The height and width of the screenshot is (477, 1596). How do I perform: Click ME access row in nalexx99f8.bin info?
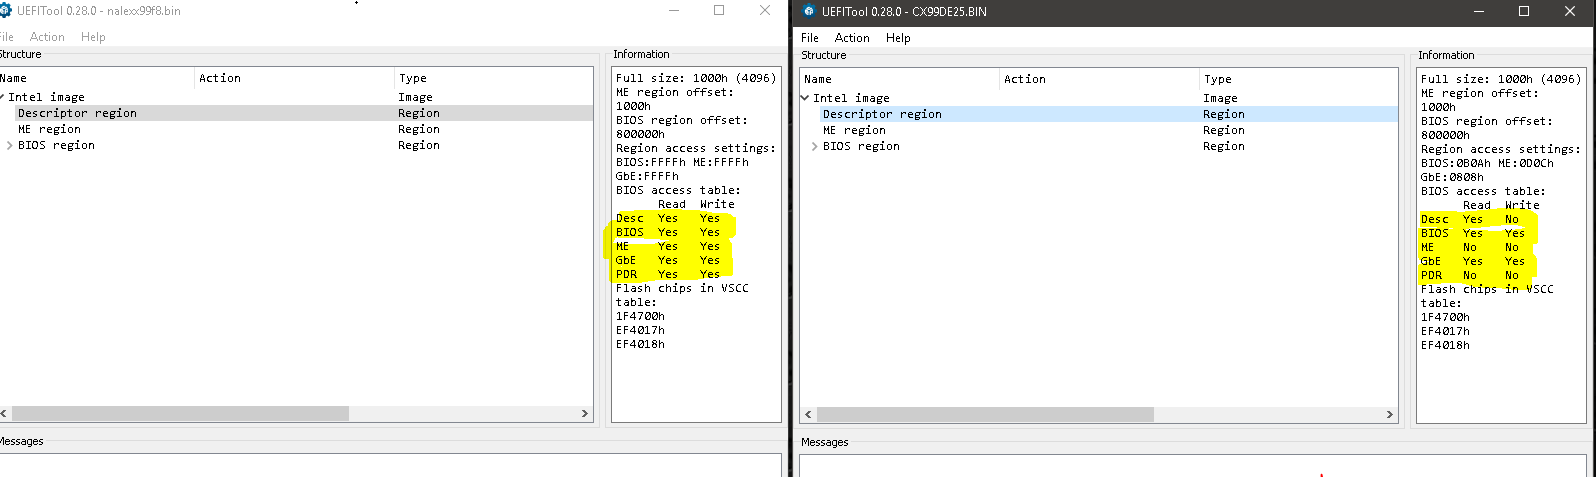point(667,246)
